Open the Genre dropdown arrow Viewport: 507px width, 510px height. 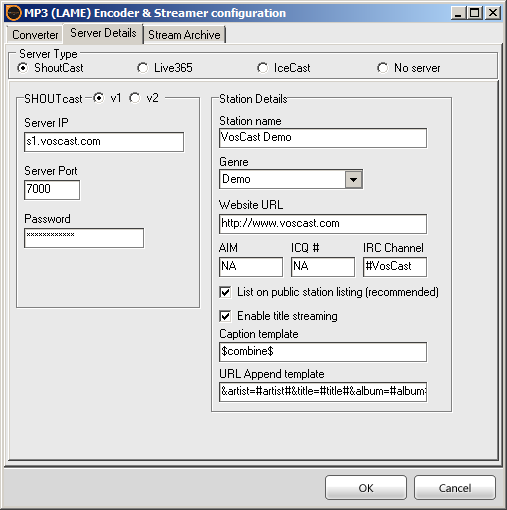pyautogui.click(x=353, y=180)
